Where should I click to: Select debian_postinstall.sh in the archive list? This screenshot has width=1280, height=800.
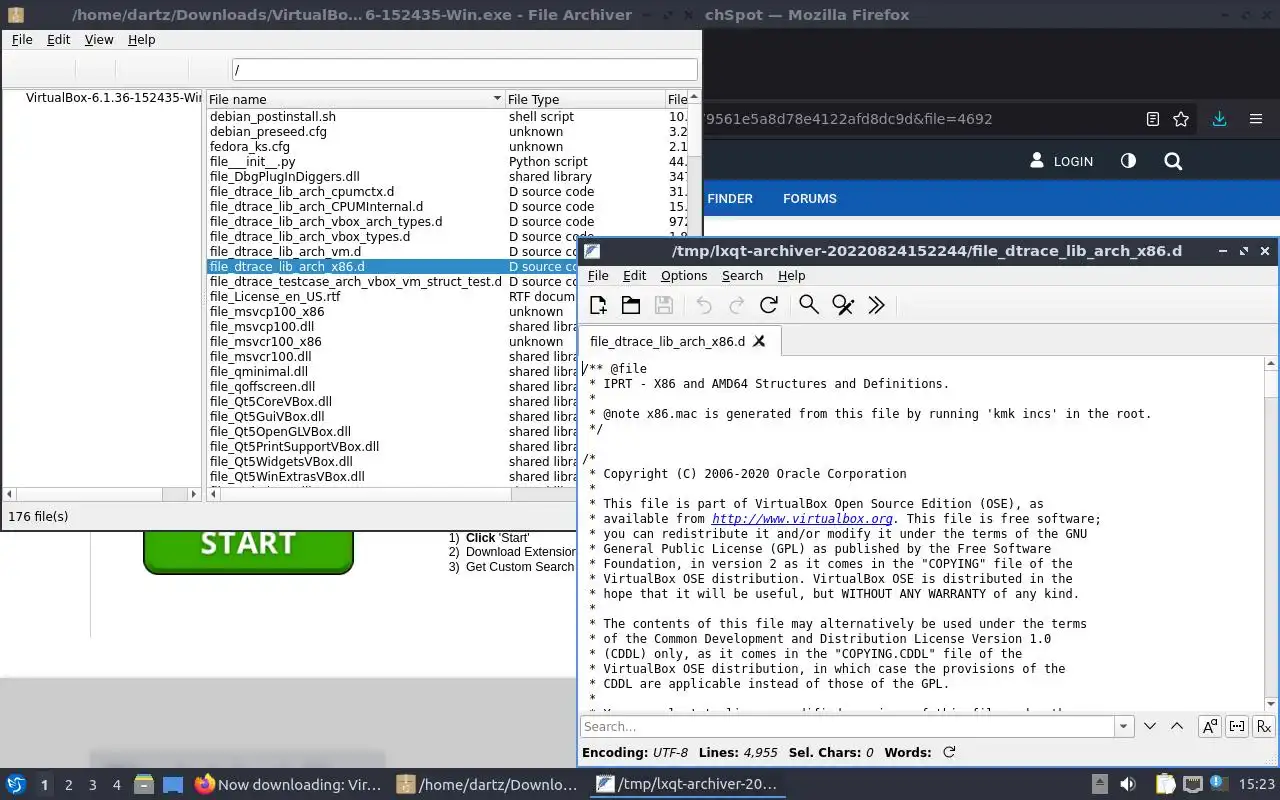click(x=273, y=117)
